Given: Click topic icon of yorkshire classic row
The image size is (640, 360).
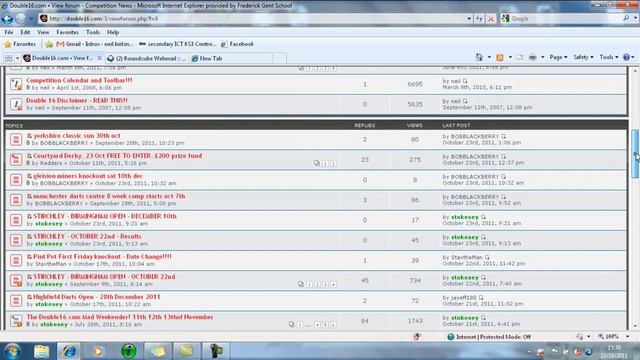Looking at the screenshot, I should click(16, 140).
